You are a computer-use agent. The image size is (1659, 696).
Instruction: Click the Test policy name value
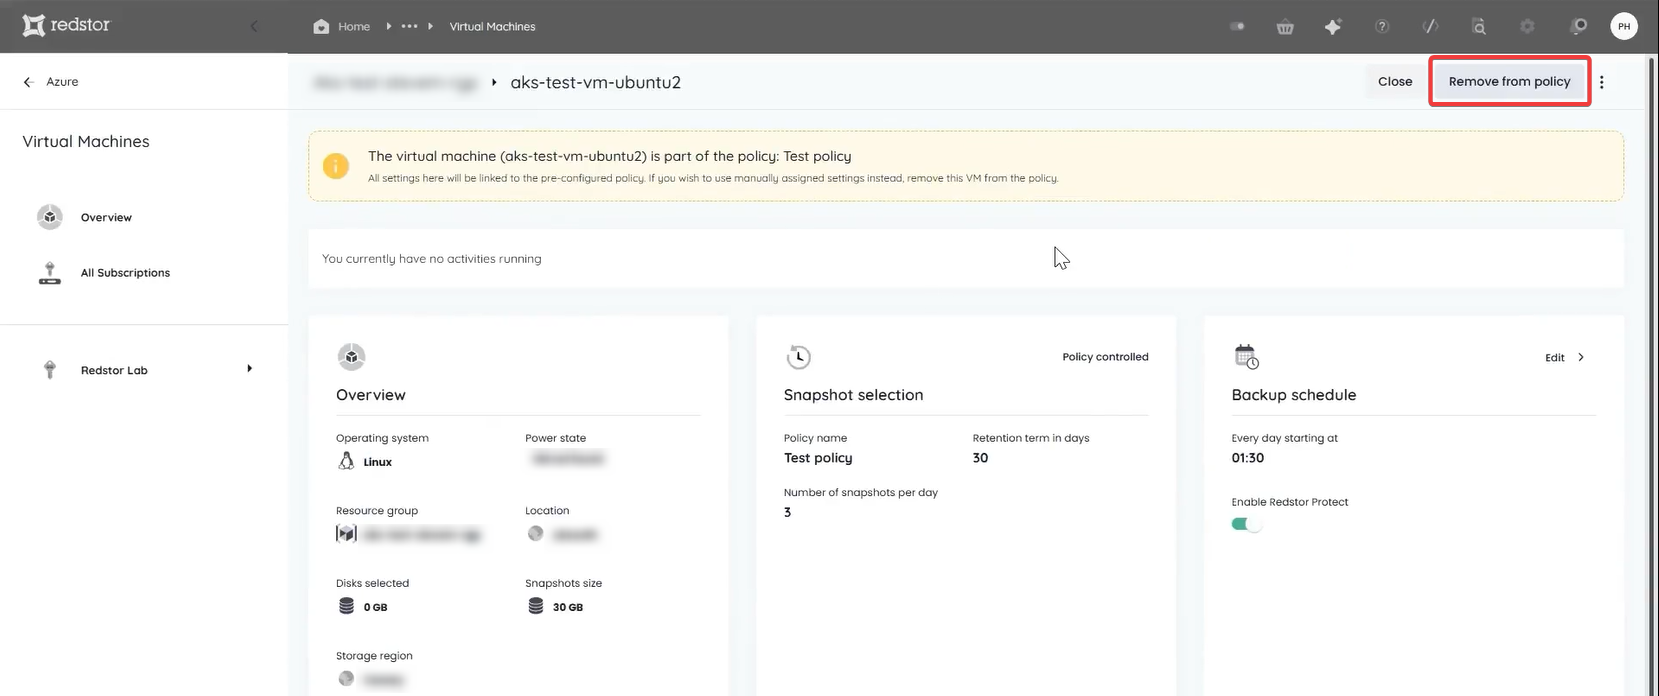point(818,458)
